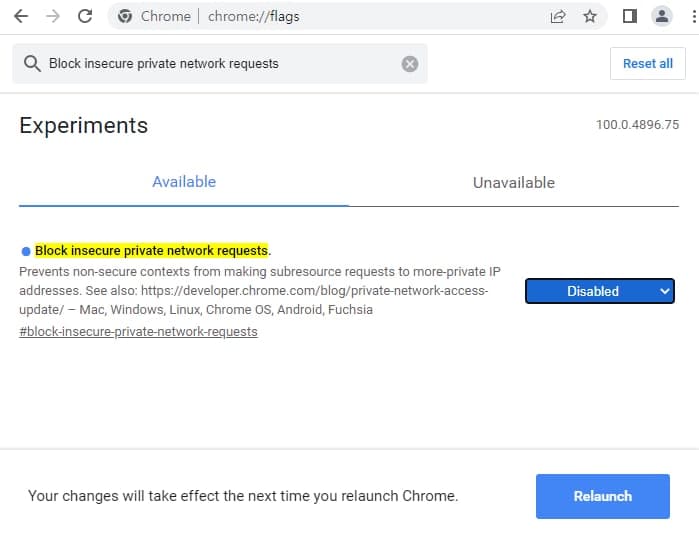This screenshot has height=539, width=699.
Task: Open the user profile avatar
Action: pyautogui.click(x=662, y=16)
